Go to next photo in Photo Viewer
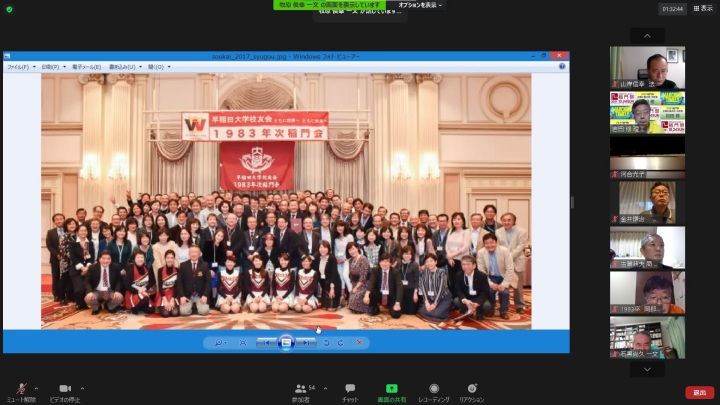The image size is (720, 405). 305,343
